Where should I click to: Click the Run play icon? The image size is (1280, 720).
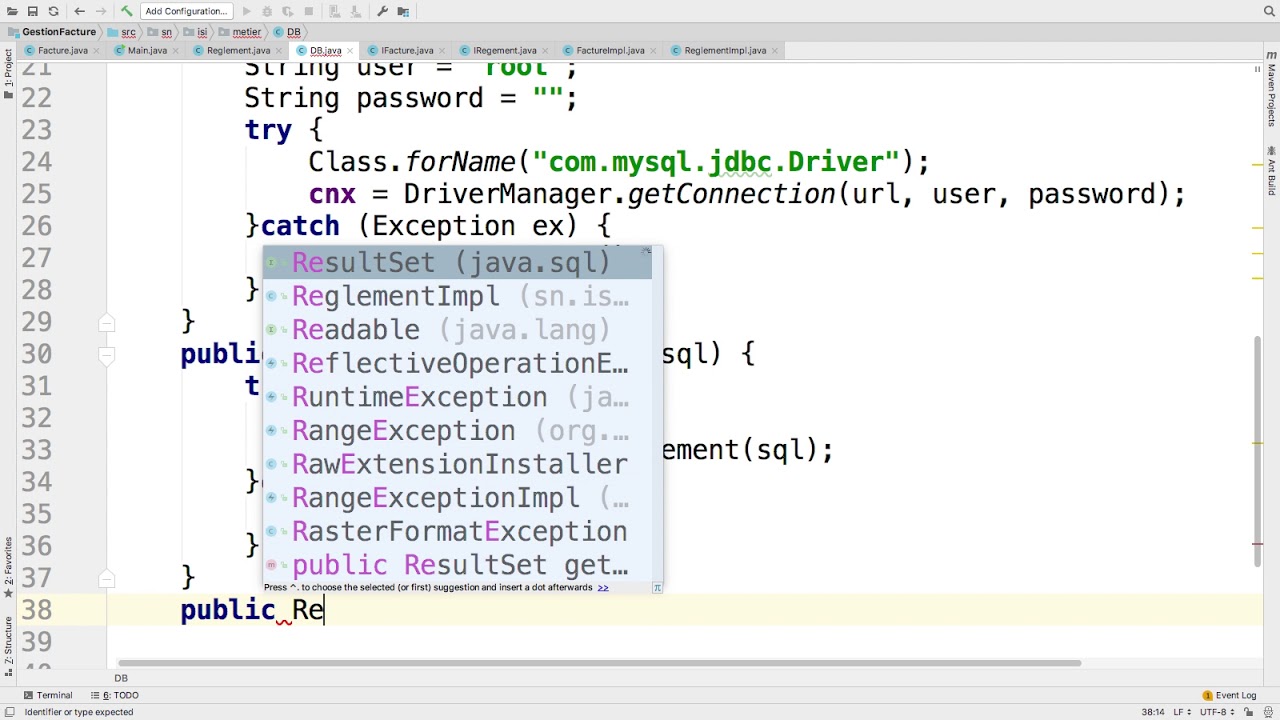pyautogui.click(x=246, y=11)
